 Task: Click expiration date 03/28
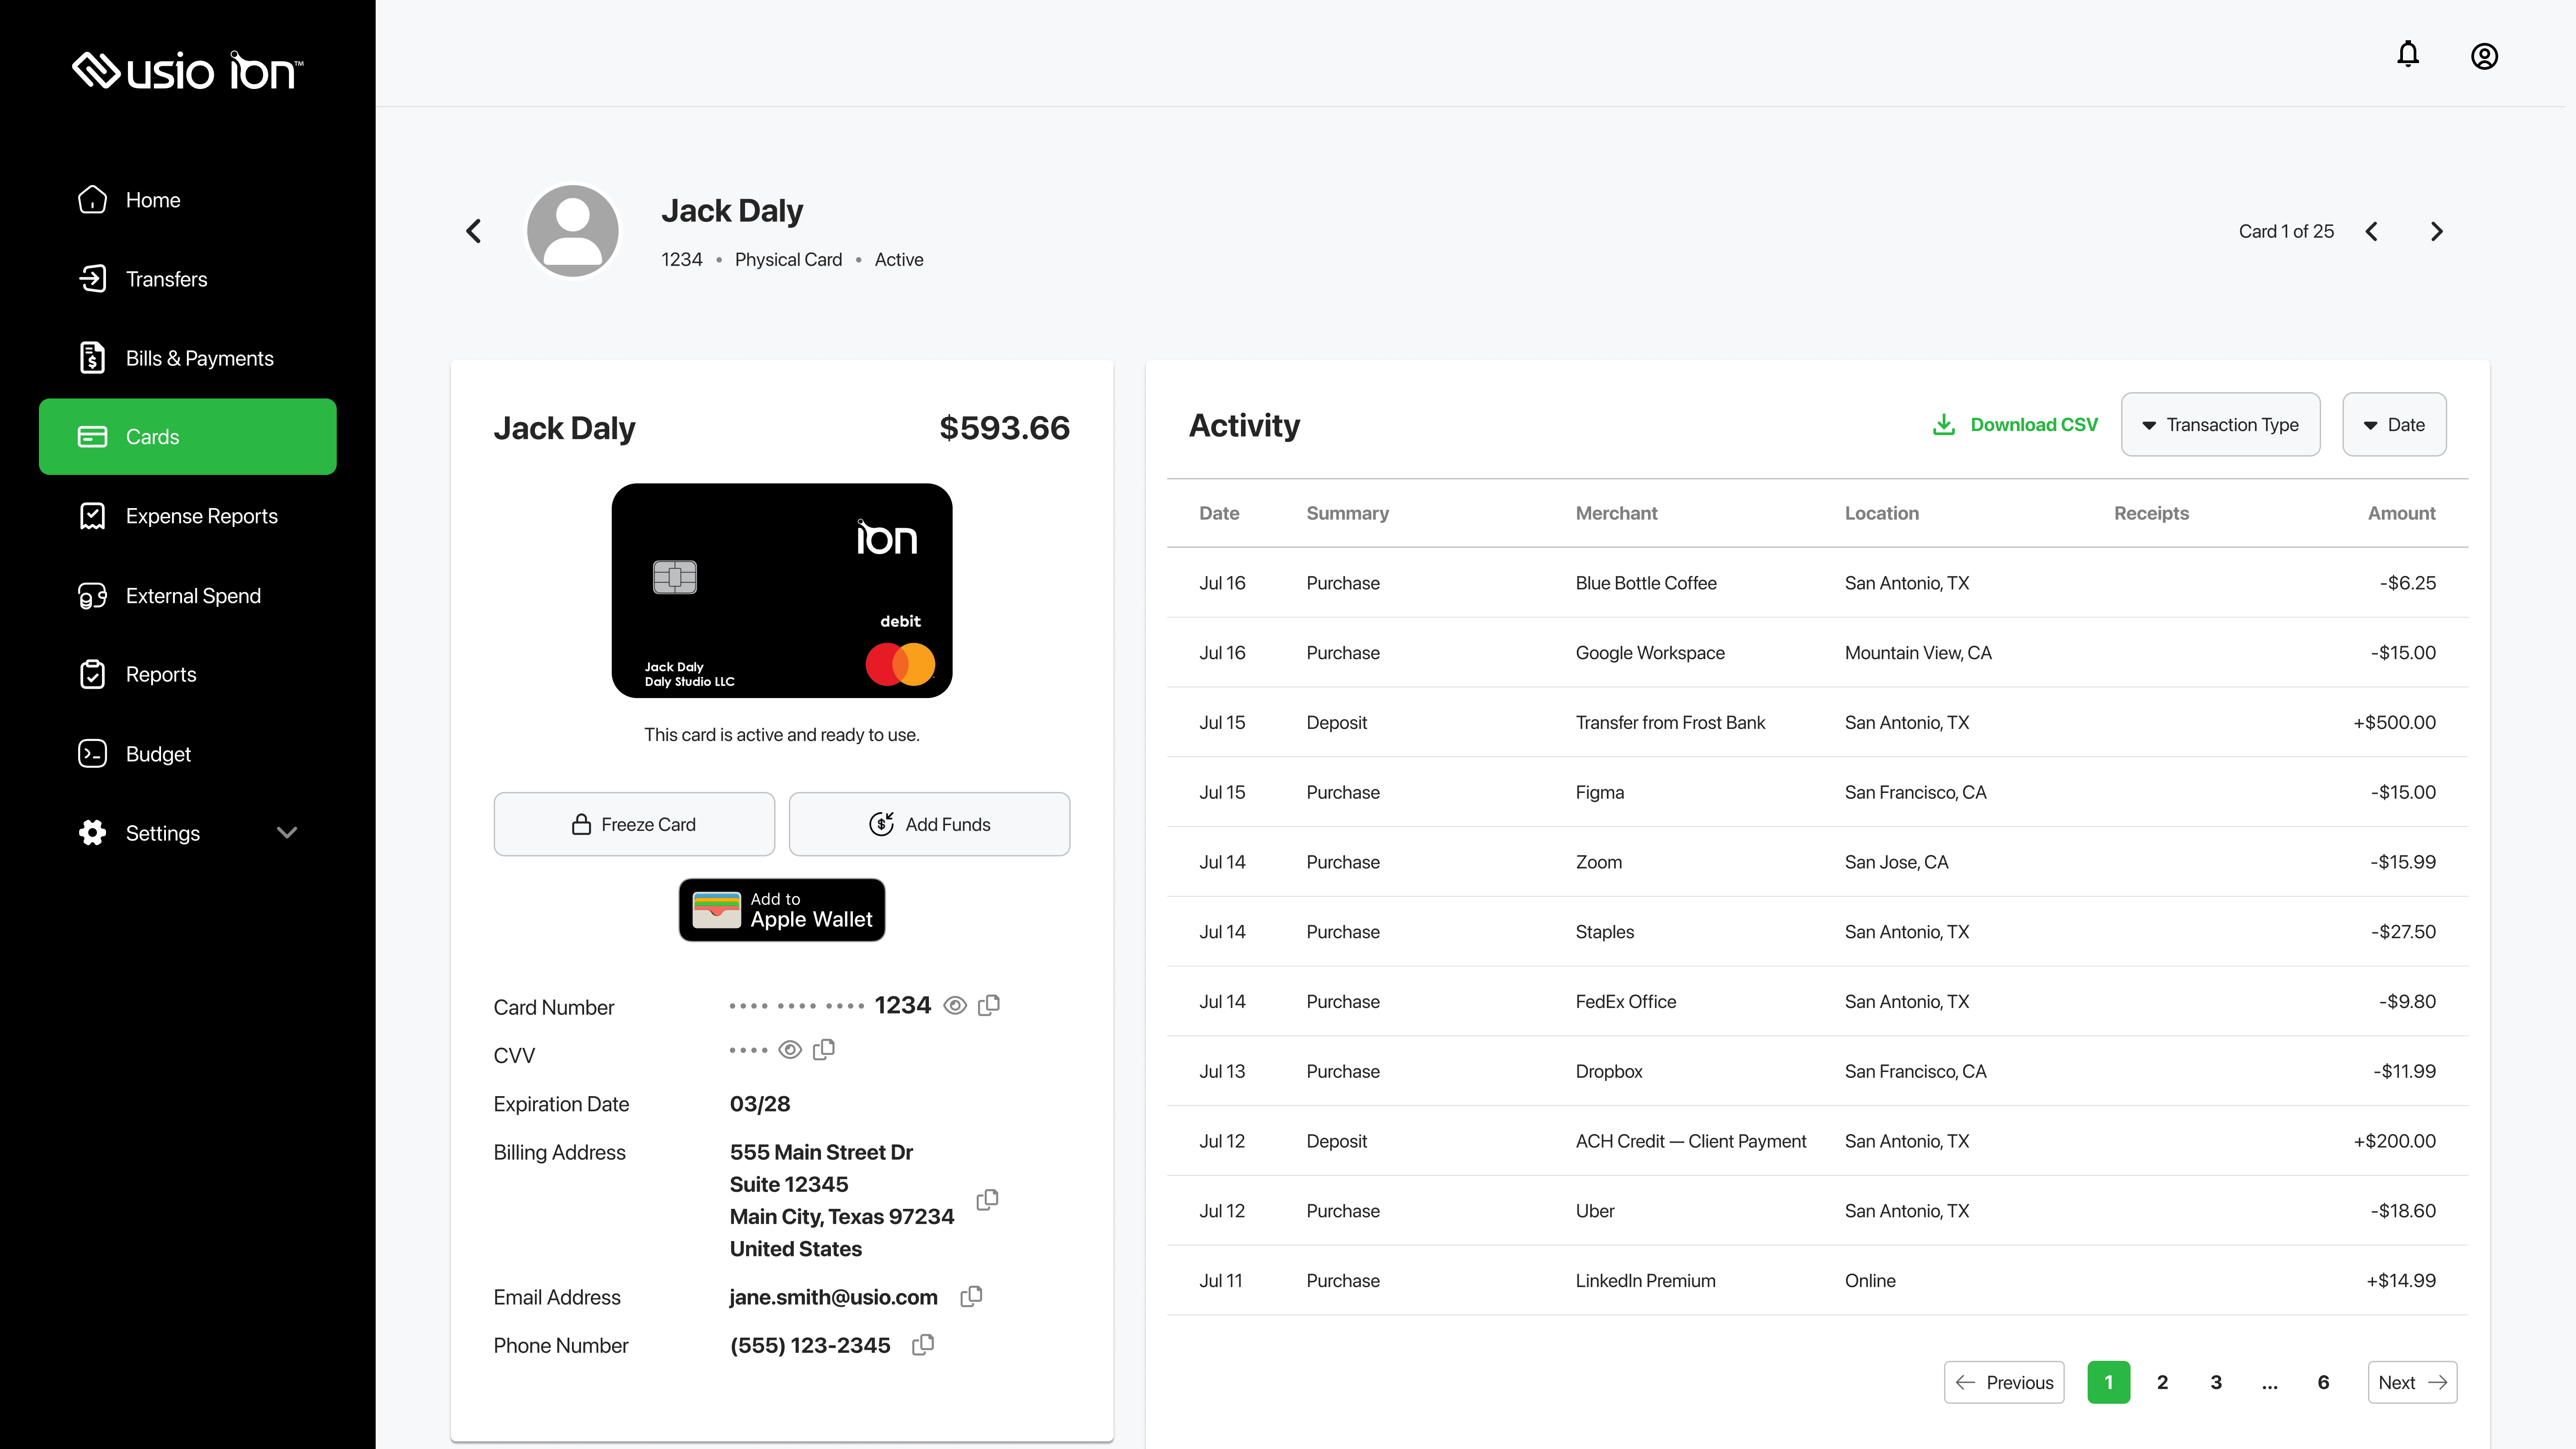point(760,1104)
